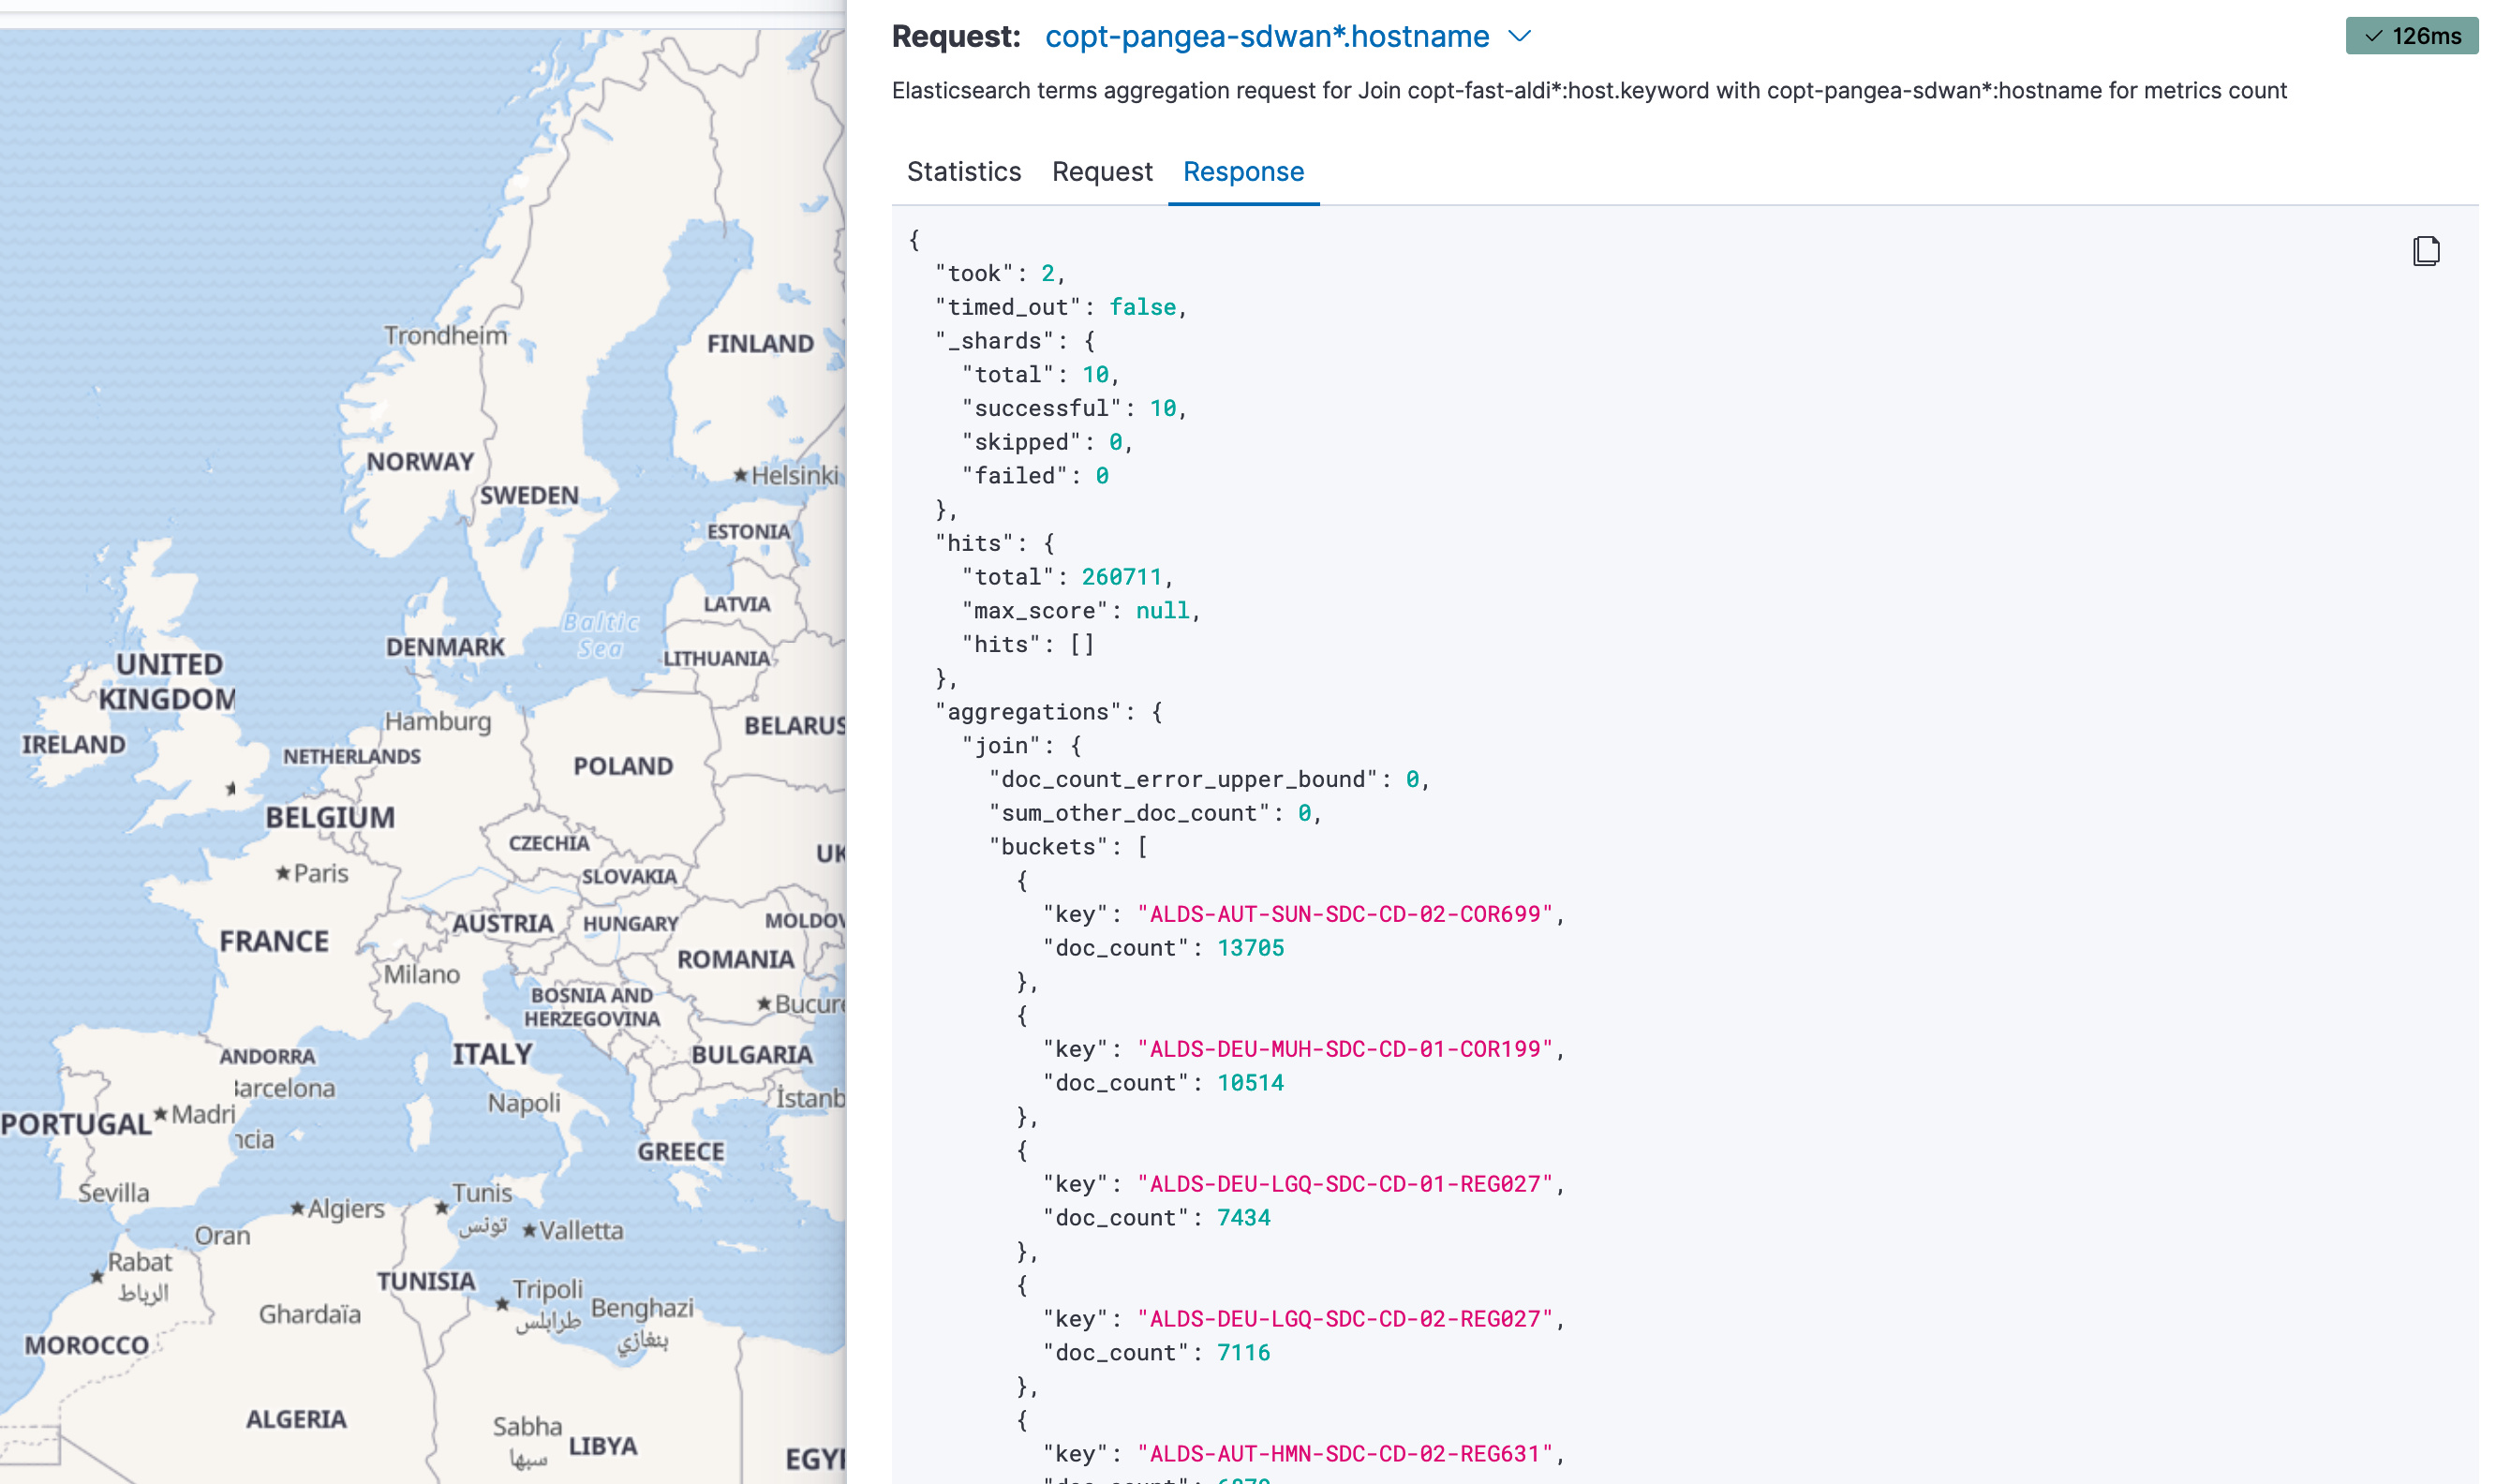The image size is (2496, 1484).
Task: Click the POLAND label on the map
Action: pos(622,766)
